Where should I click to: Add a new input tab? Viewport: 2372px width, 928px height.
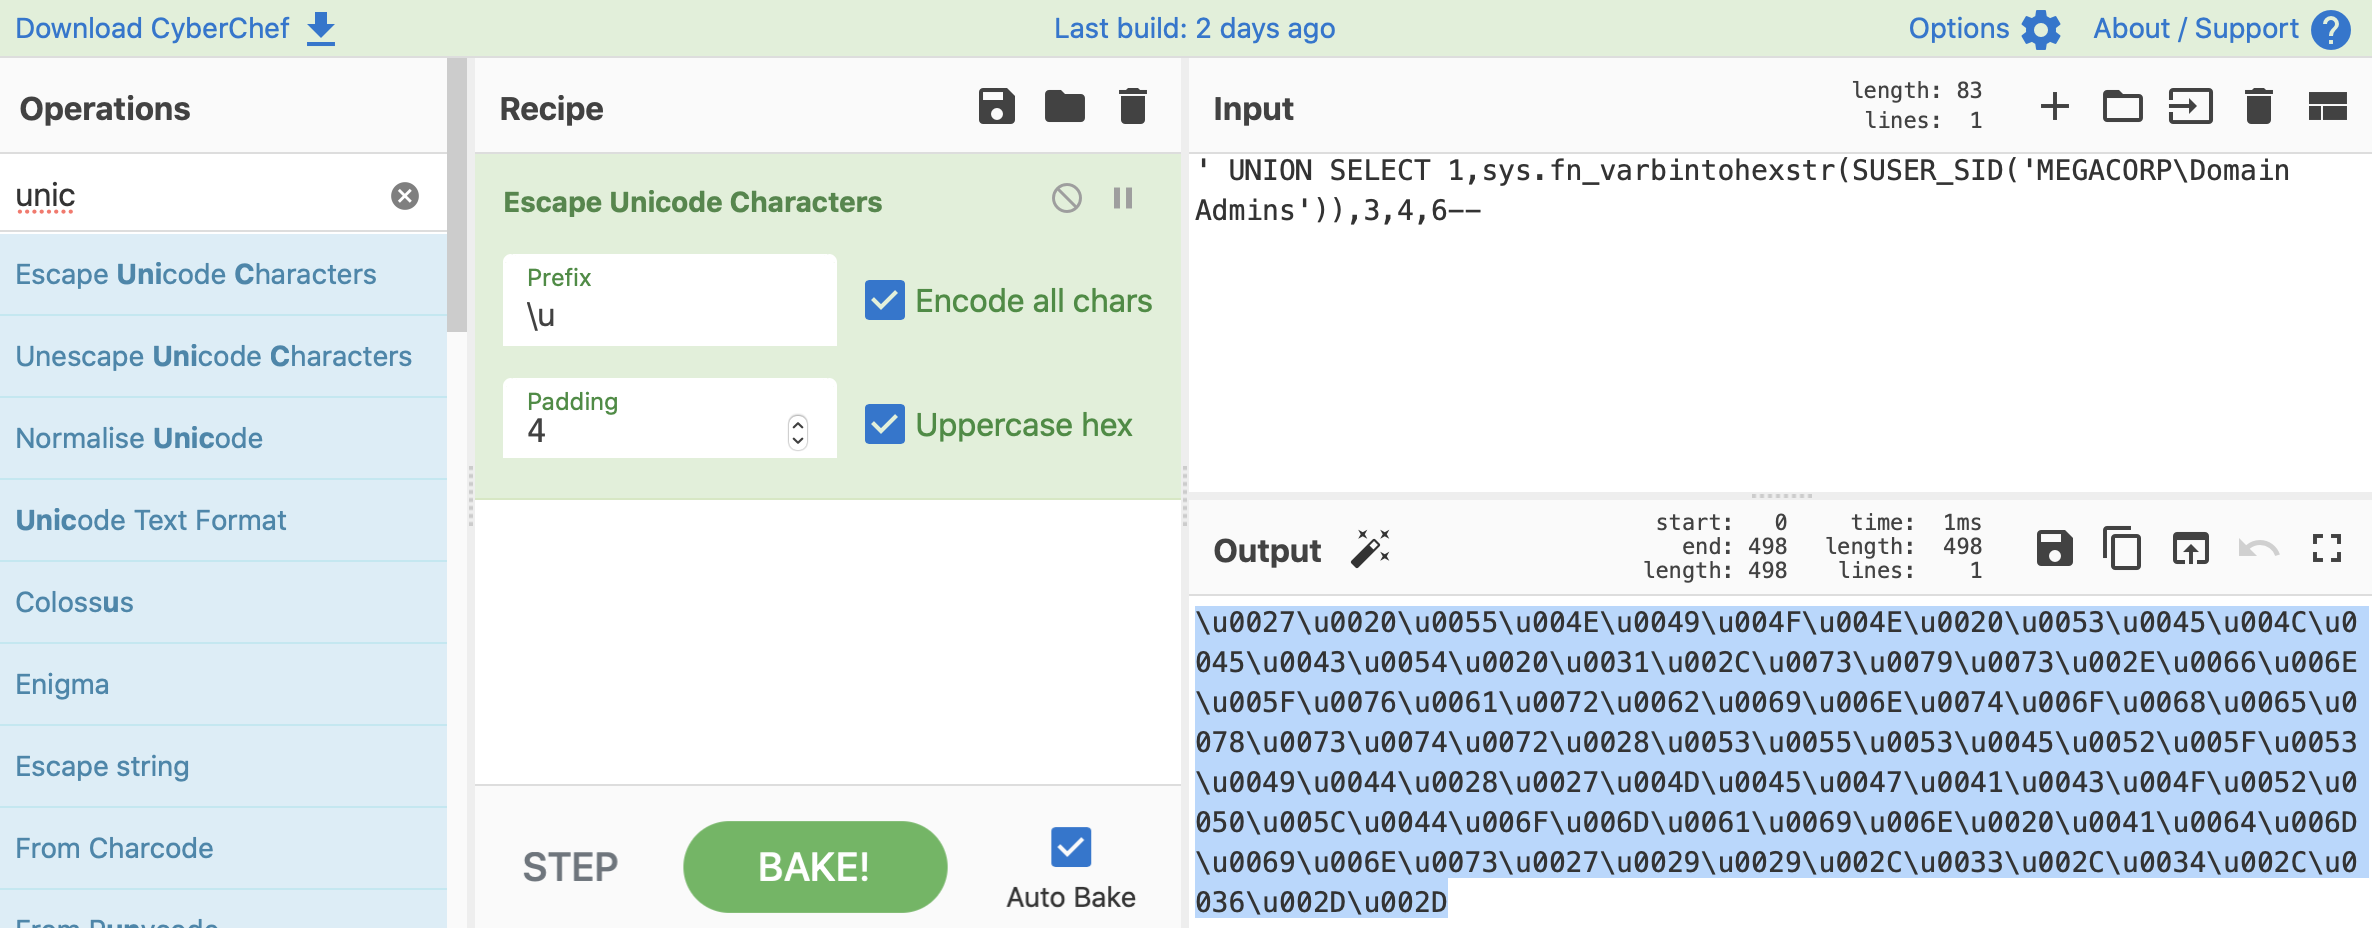[2054, 107]
